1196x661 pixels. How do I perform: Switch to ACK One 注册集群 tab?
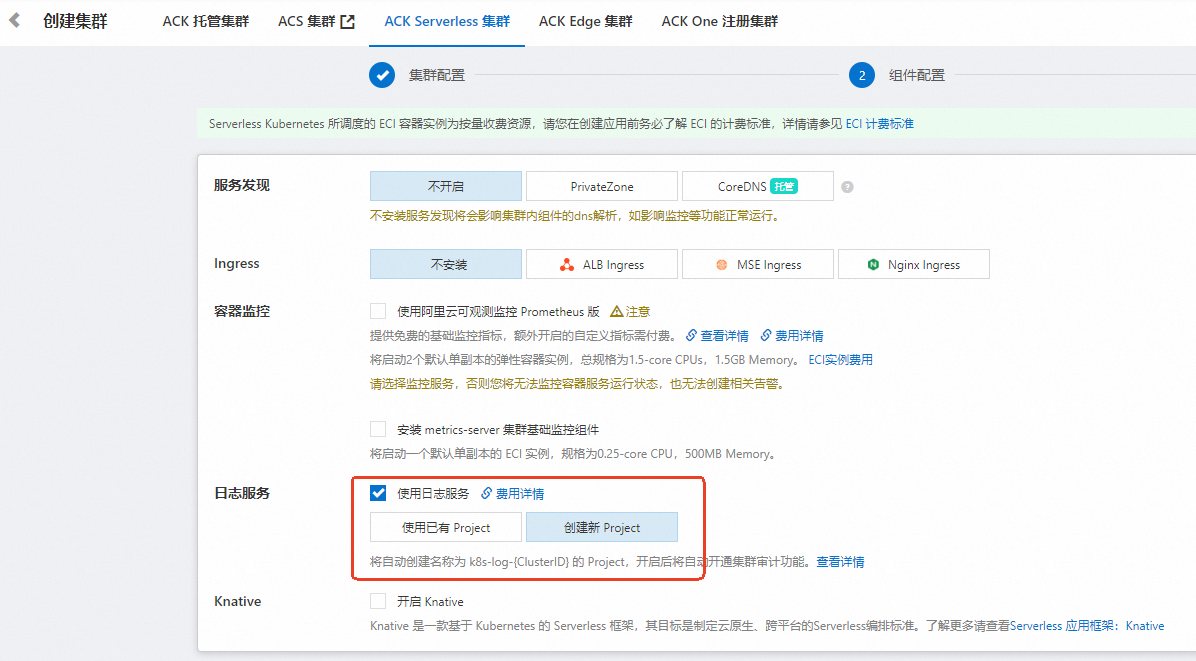tap(719, 21)
